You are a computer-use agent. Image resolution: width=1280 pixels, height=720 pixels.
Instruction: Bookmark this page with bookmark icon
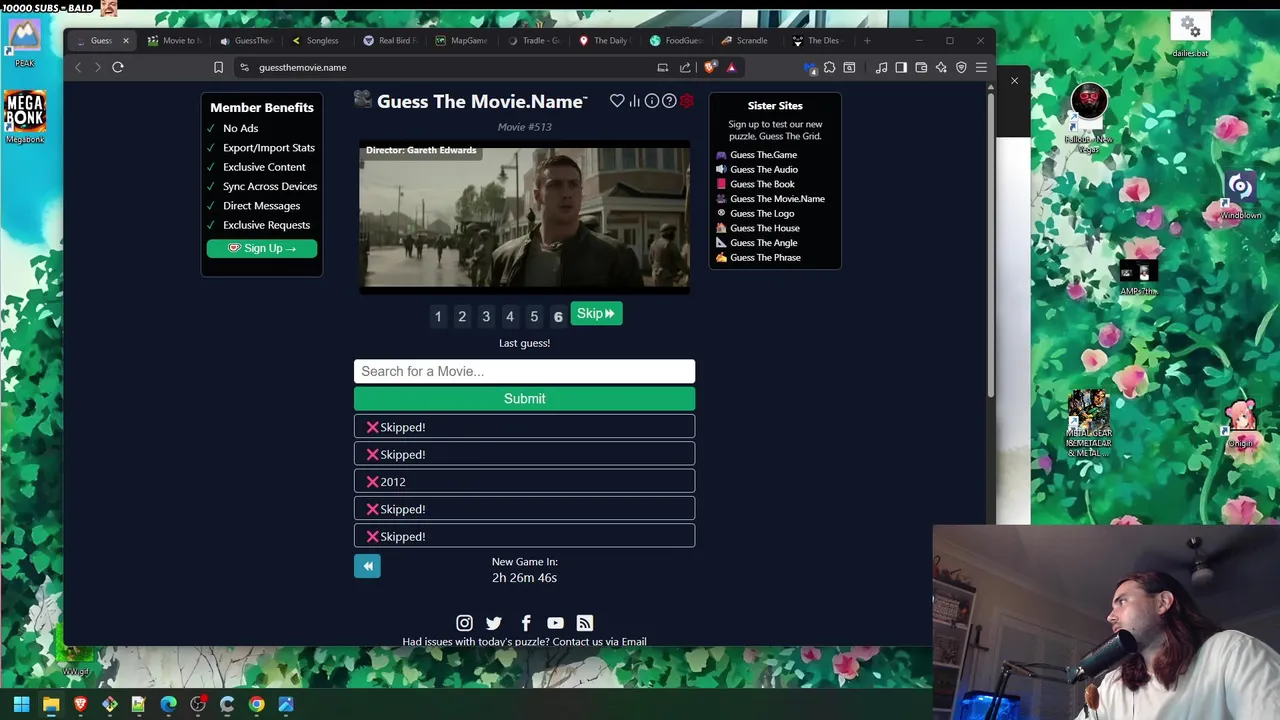click(218, 67)
